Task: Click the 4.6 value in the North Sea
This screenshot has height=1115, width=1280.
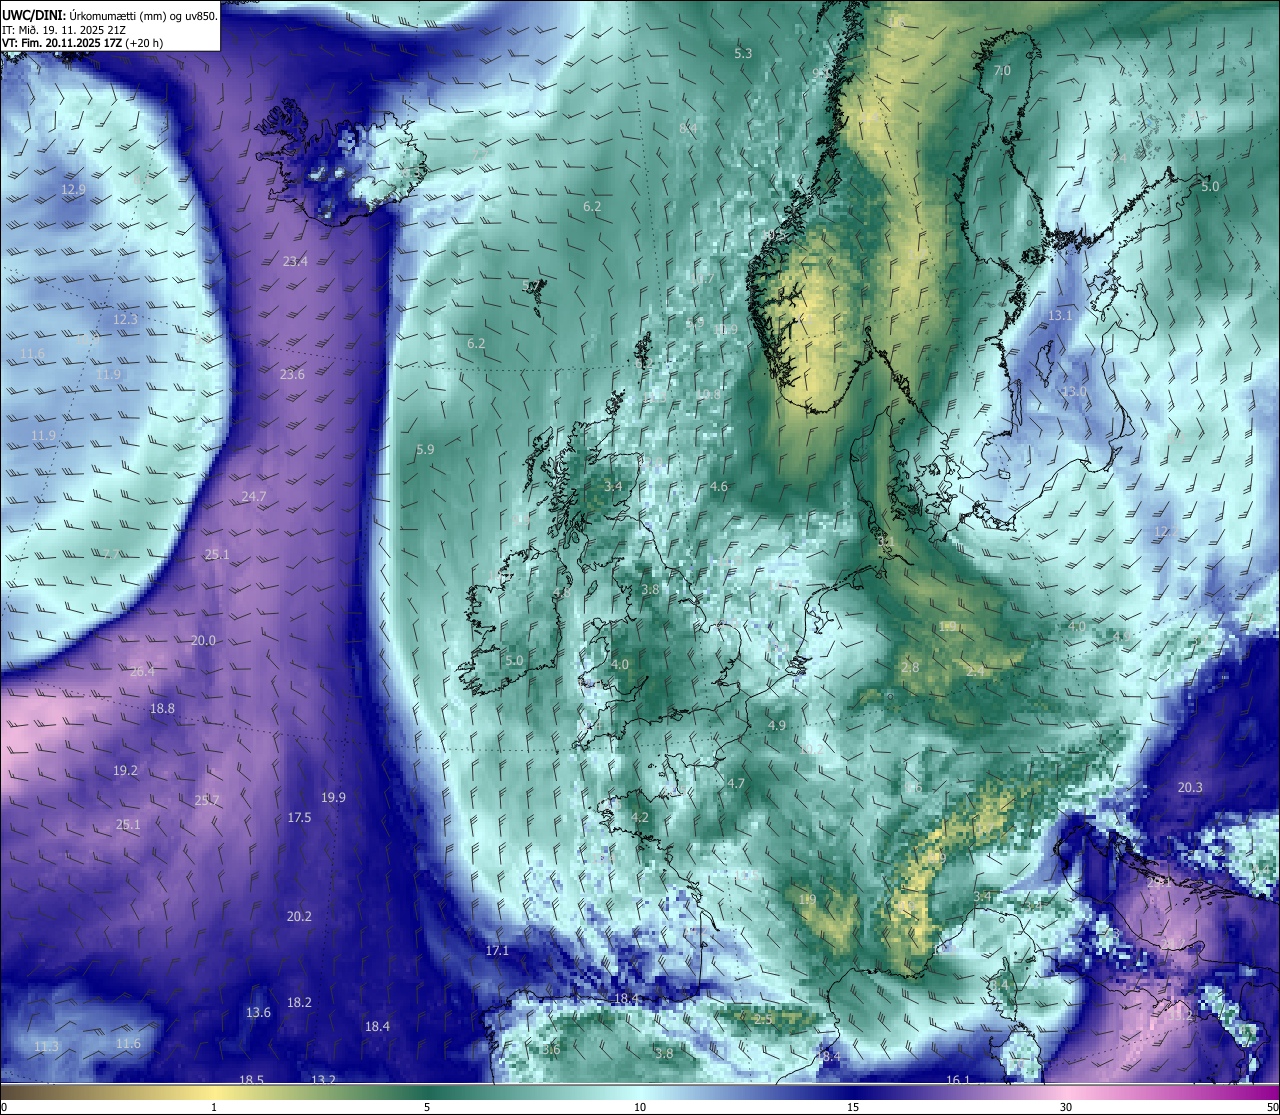Action: click(x=719, y=487)
